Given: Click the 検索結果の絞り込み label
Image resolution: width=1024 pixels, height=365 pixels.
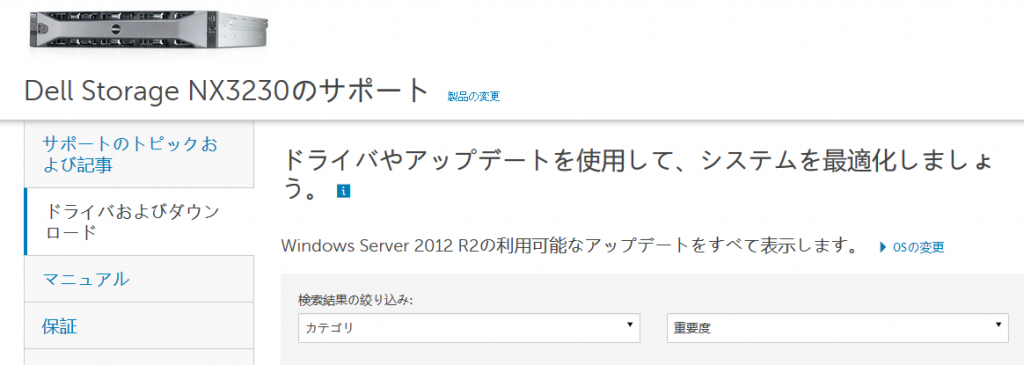Looking at the screenshot, I should click(x=356, y=300).
